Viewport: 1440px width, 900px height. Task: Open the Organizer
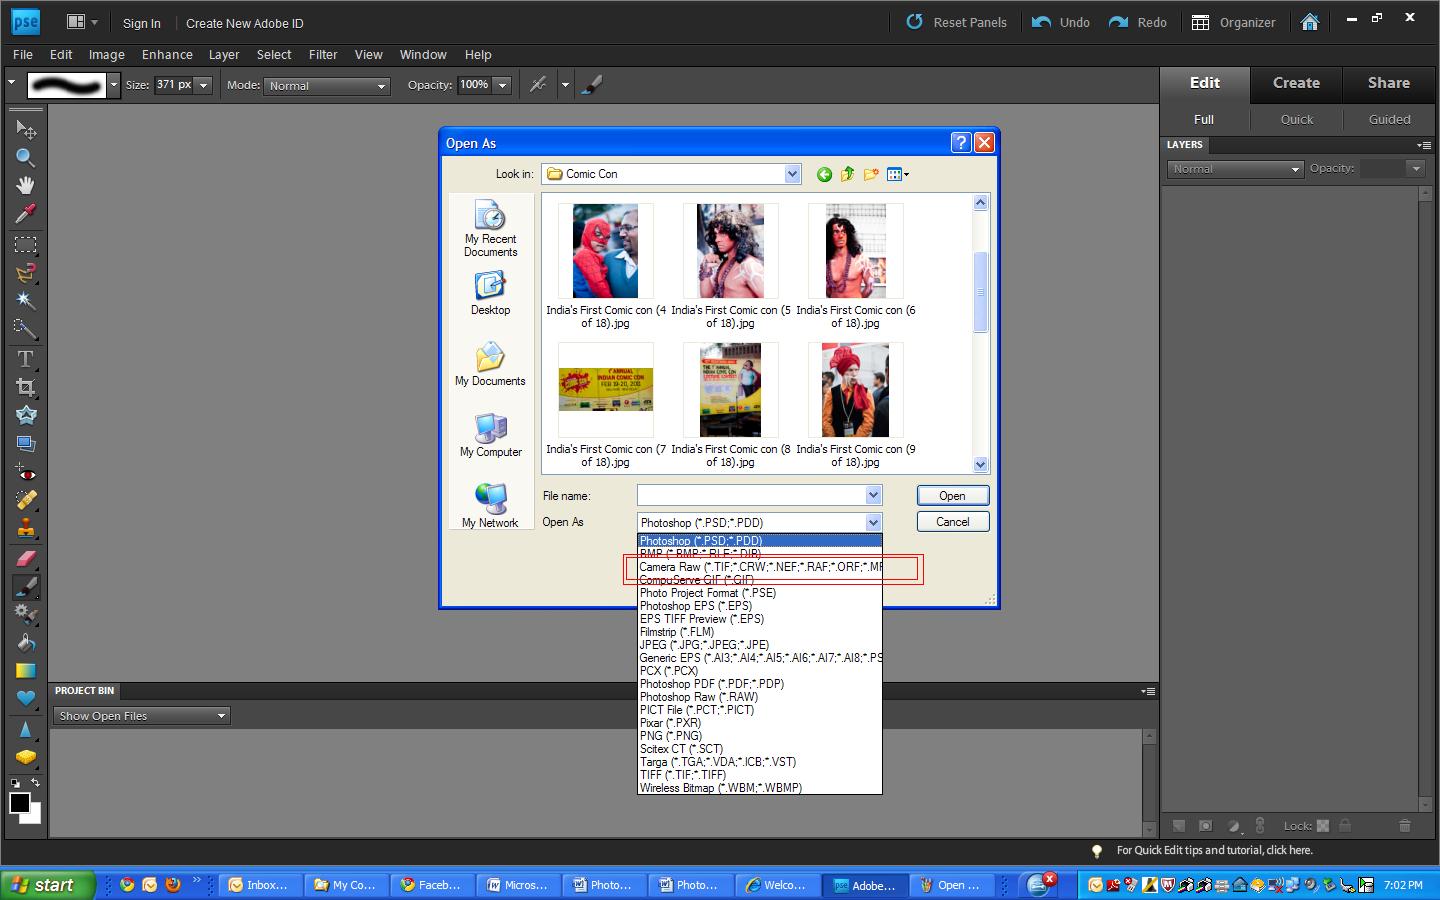pos(1234,22)
